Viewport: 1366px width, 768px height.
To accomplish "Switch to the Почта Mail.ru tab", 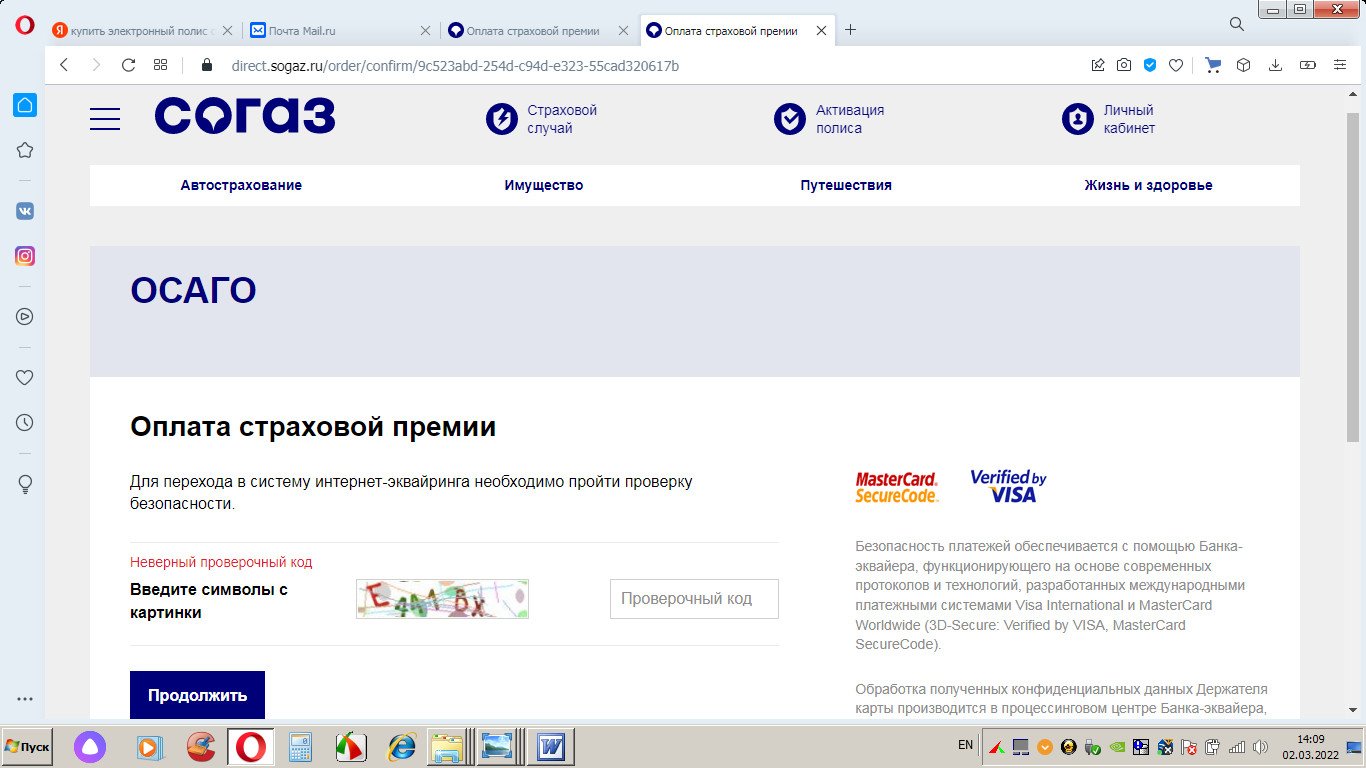I will pyautogui.click(x=340, y=30).
